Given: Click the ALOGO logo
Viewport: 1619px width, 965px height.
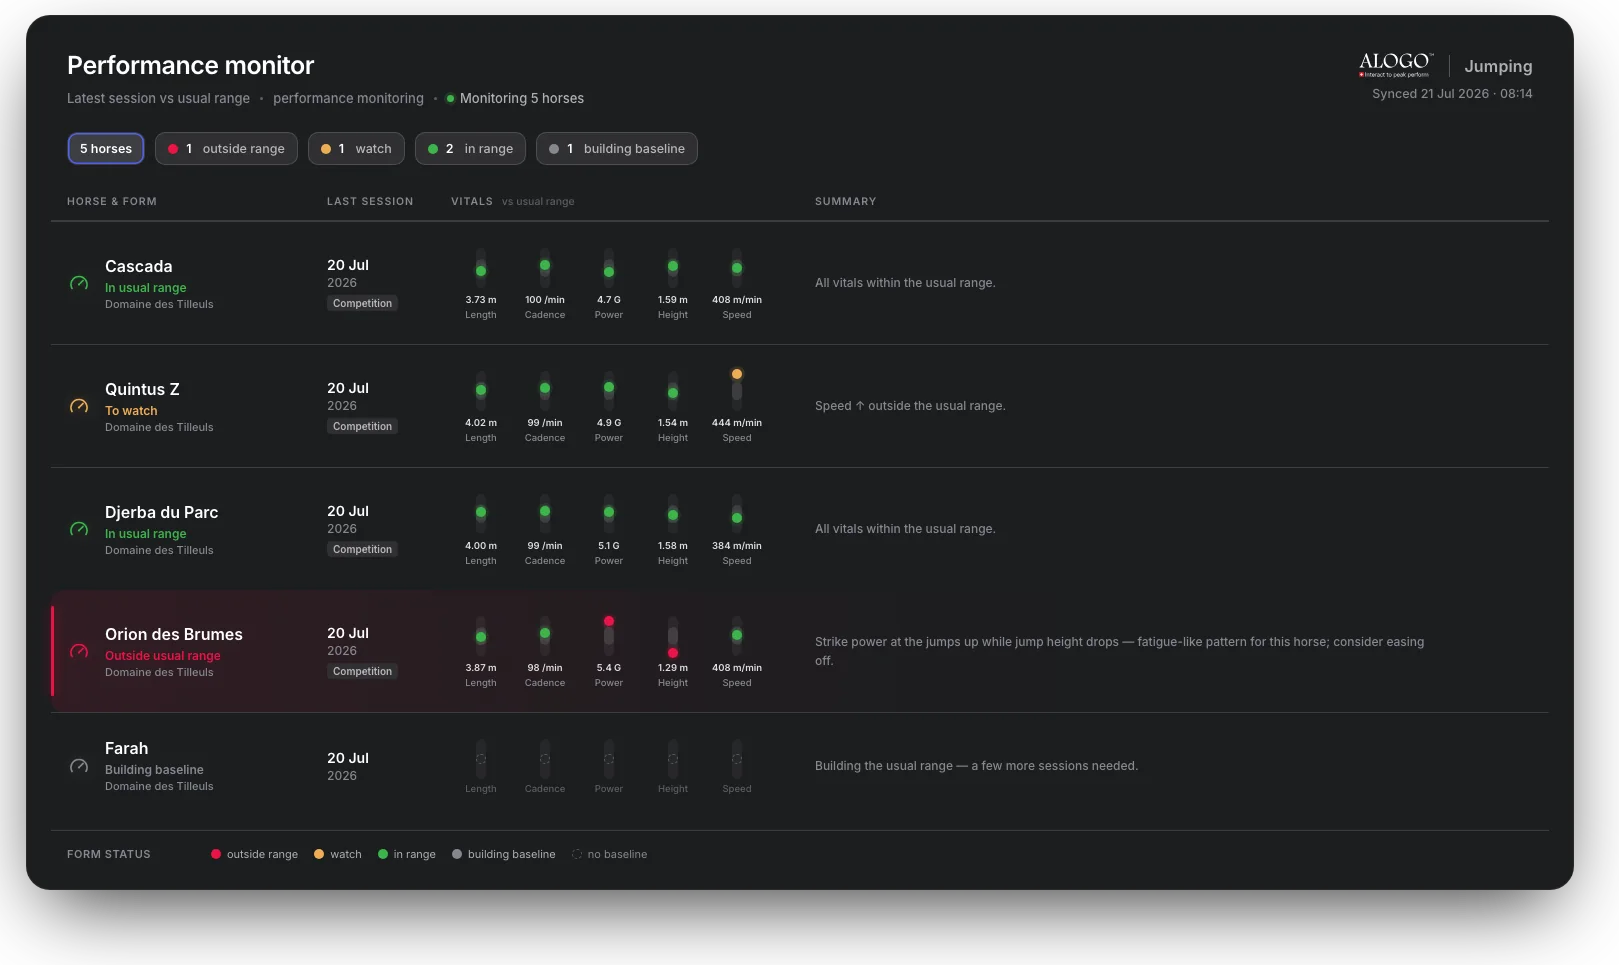Looking at the screenshot, I should 1396,65.
